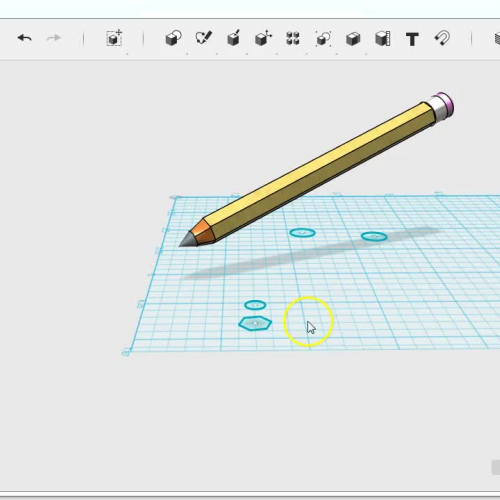
Task: Open the Pattern tool with four small cubes
Action: [293, 38]
